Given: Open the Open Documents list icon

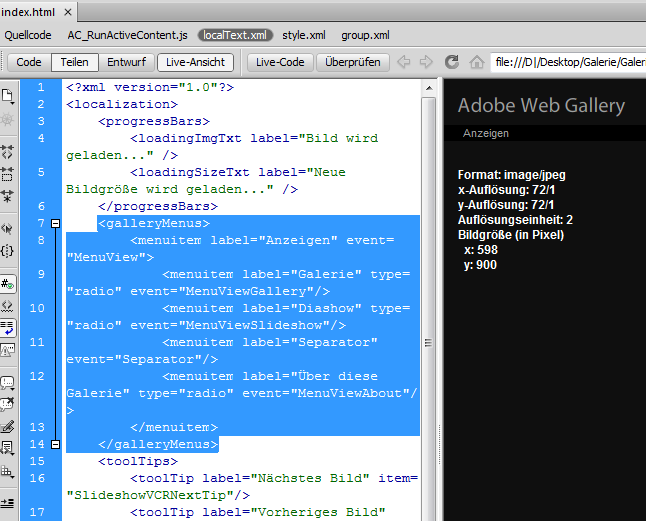Looking at the screenshot, I should [8, 97].
